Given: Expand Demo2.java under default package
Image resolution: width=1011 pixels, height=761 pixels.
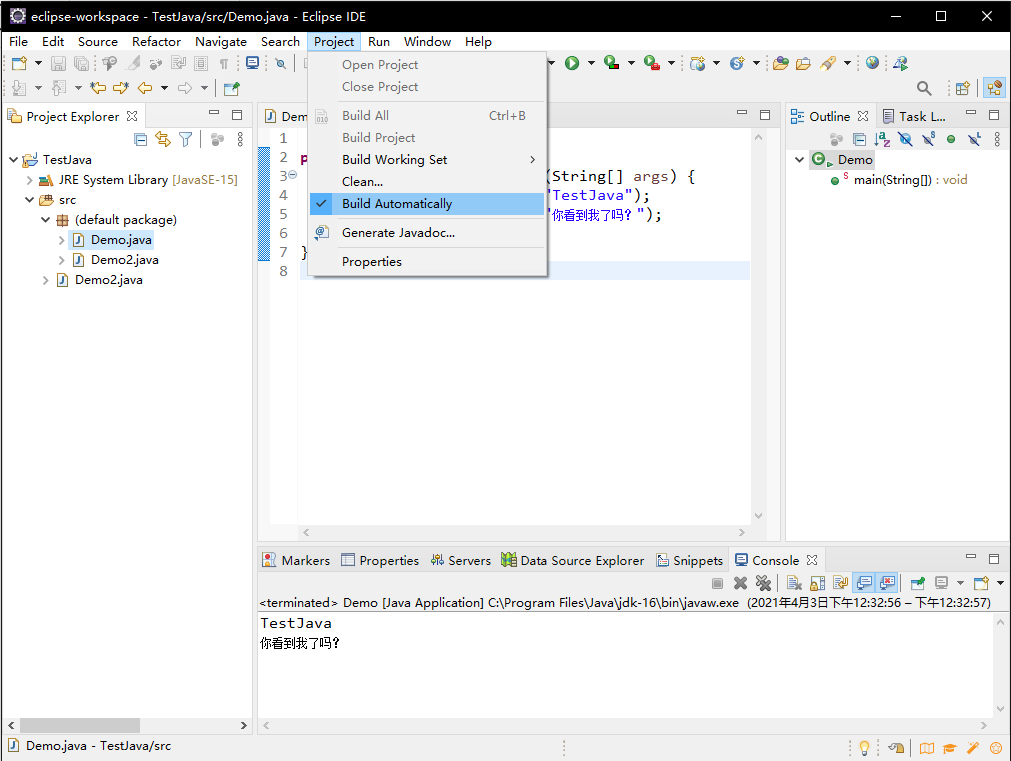Looking at the screenshot, I should point(62,260).
